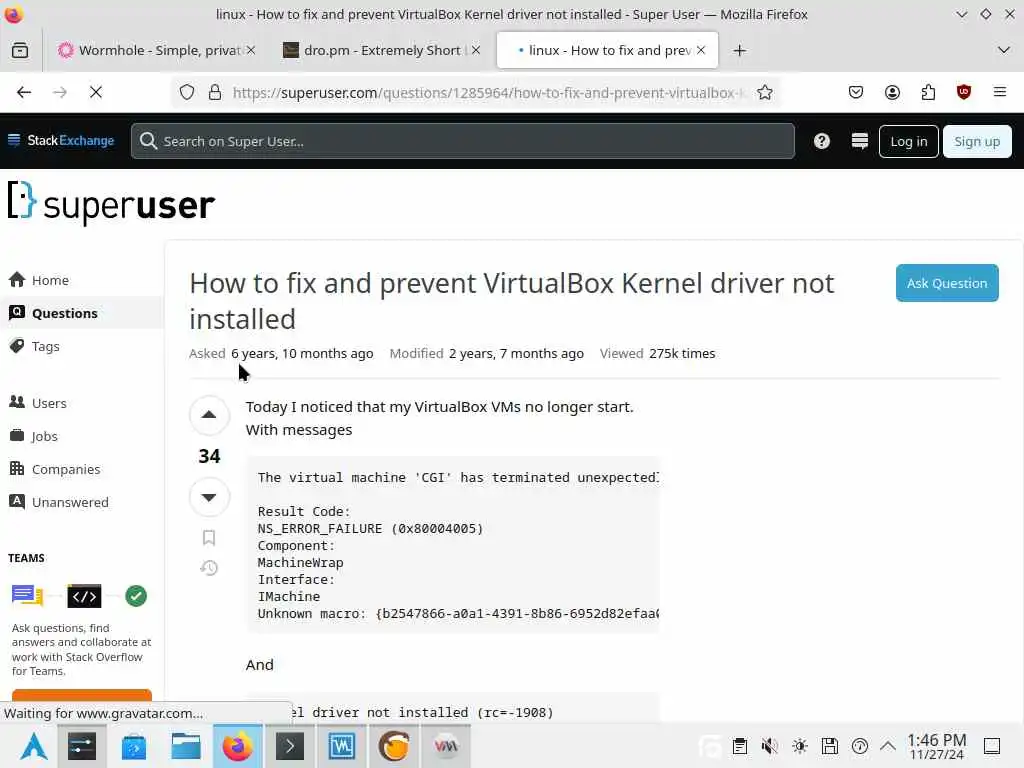This screenshot has height=768, width=1024.
Task: Open Stack Exchange site switcher icon
Action: point(859,141)
